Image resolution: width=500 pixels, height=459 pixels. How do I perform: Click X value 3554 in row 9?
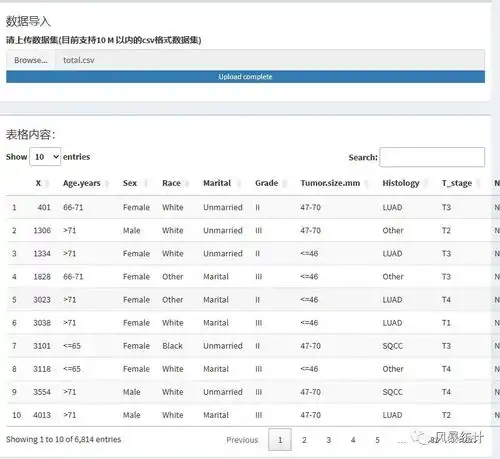pyautogui.click(x=42, y=392)
